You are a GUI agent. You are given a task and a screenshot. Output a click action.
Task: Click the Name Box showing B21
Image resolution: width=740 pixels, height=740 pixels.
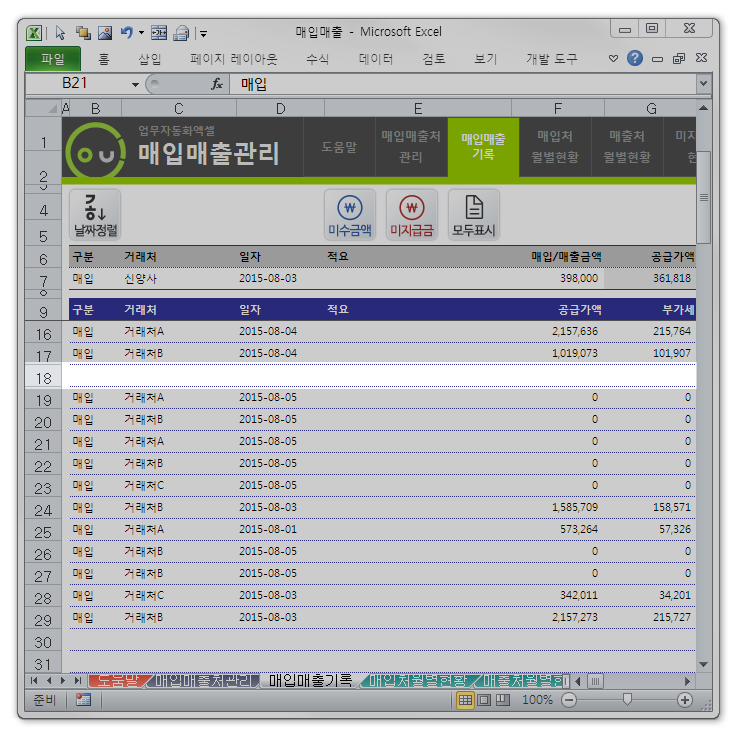78,84
